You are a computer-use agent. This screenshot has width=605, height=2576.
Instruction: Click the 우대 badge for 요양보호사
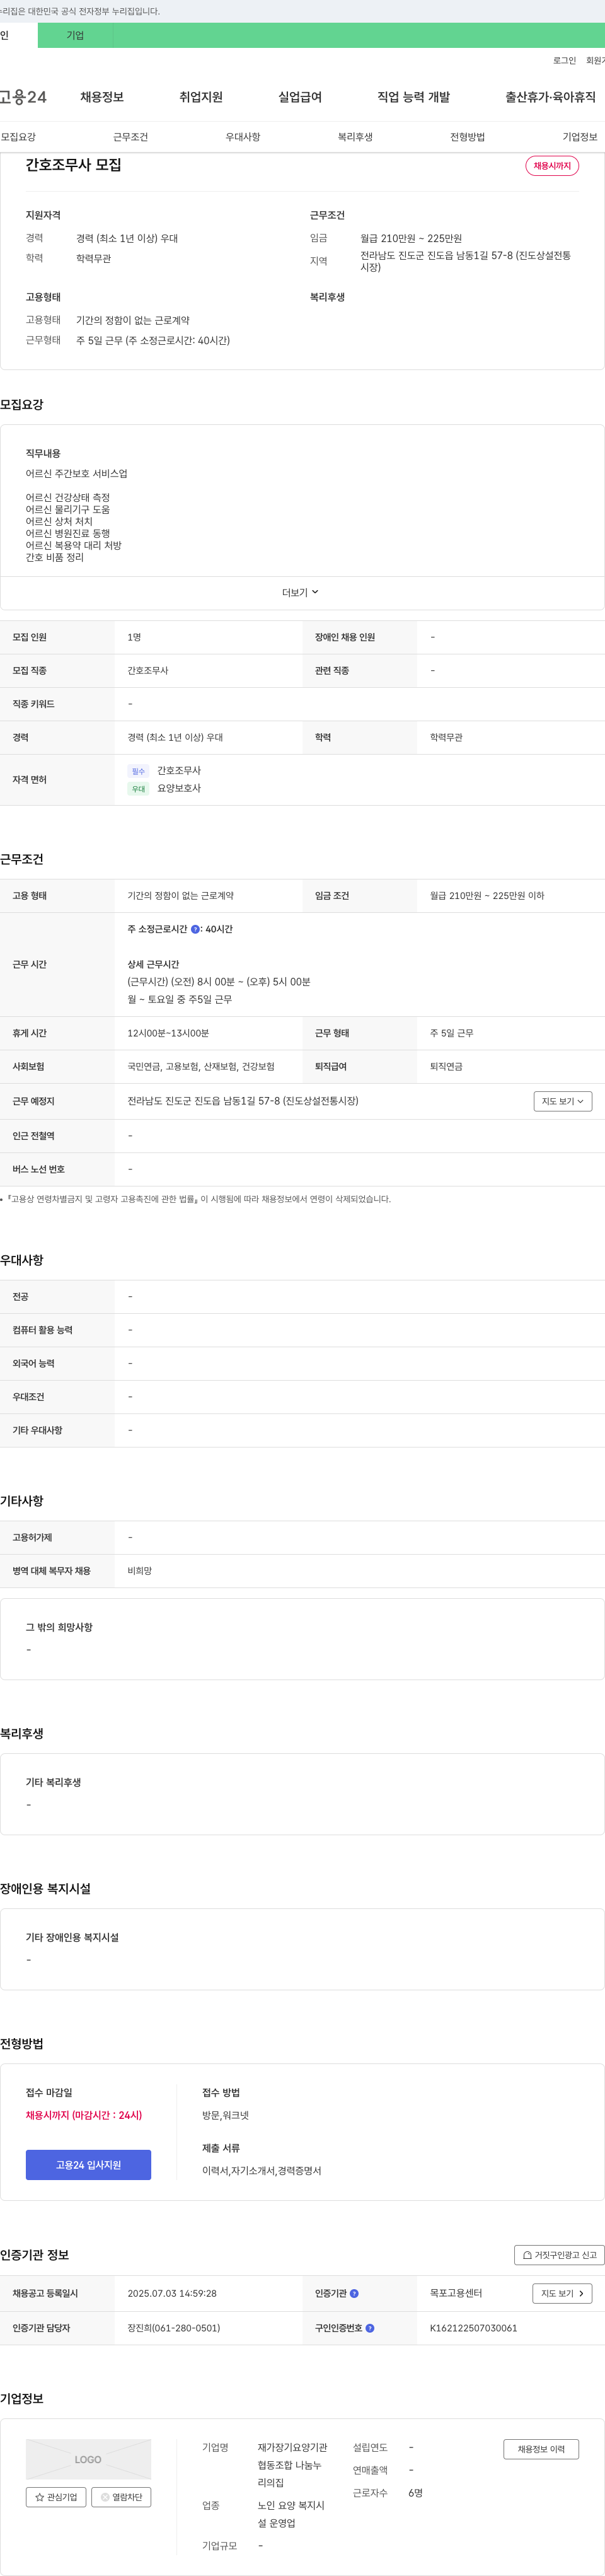pyautogui.click(x=138, y=789)
